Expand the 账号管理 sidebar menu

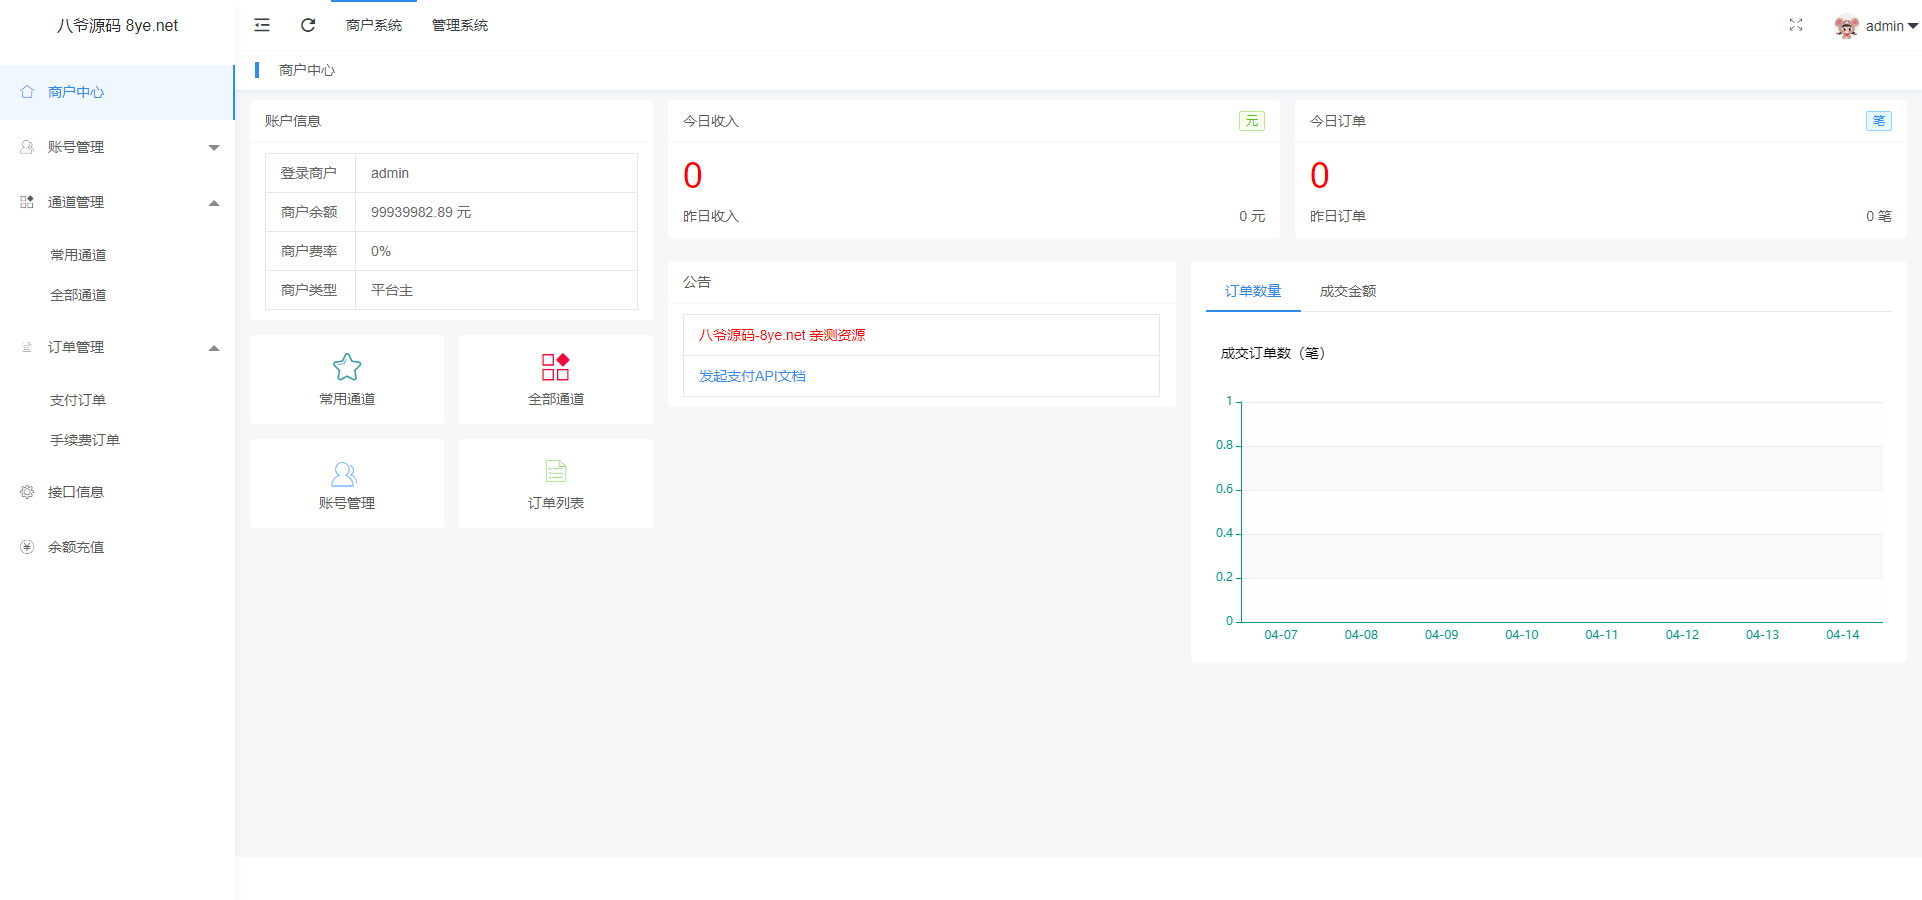click(213, 146)
